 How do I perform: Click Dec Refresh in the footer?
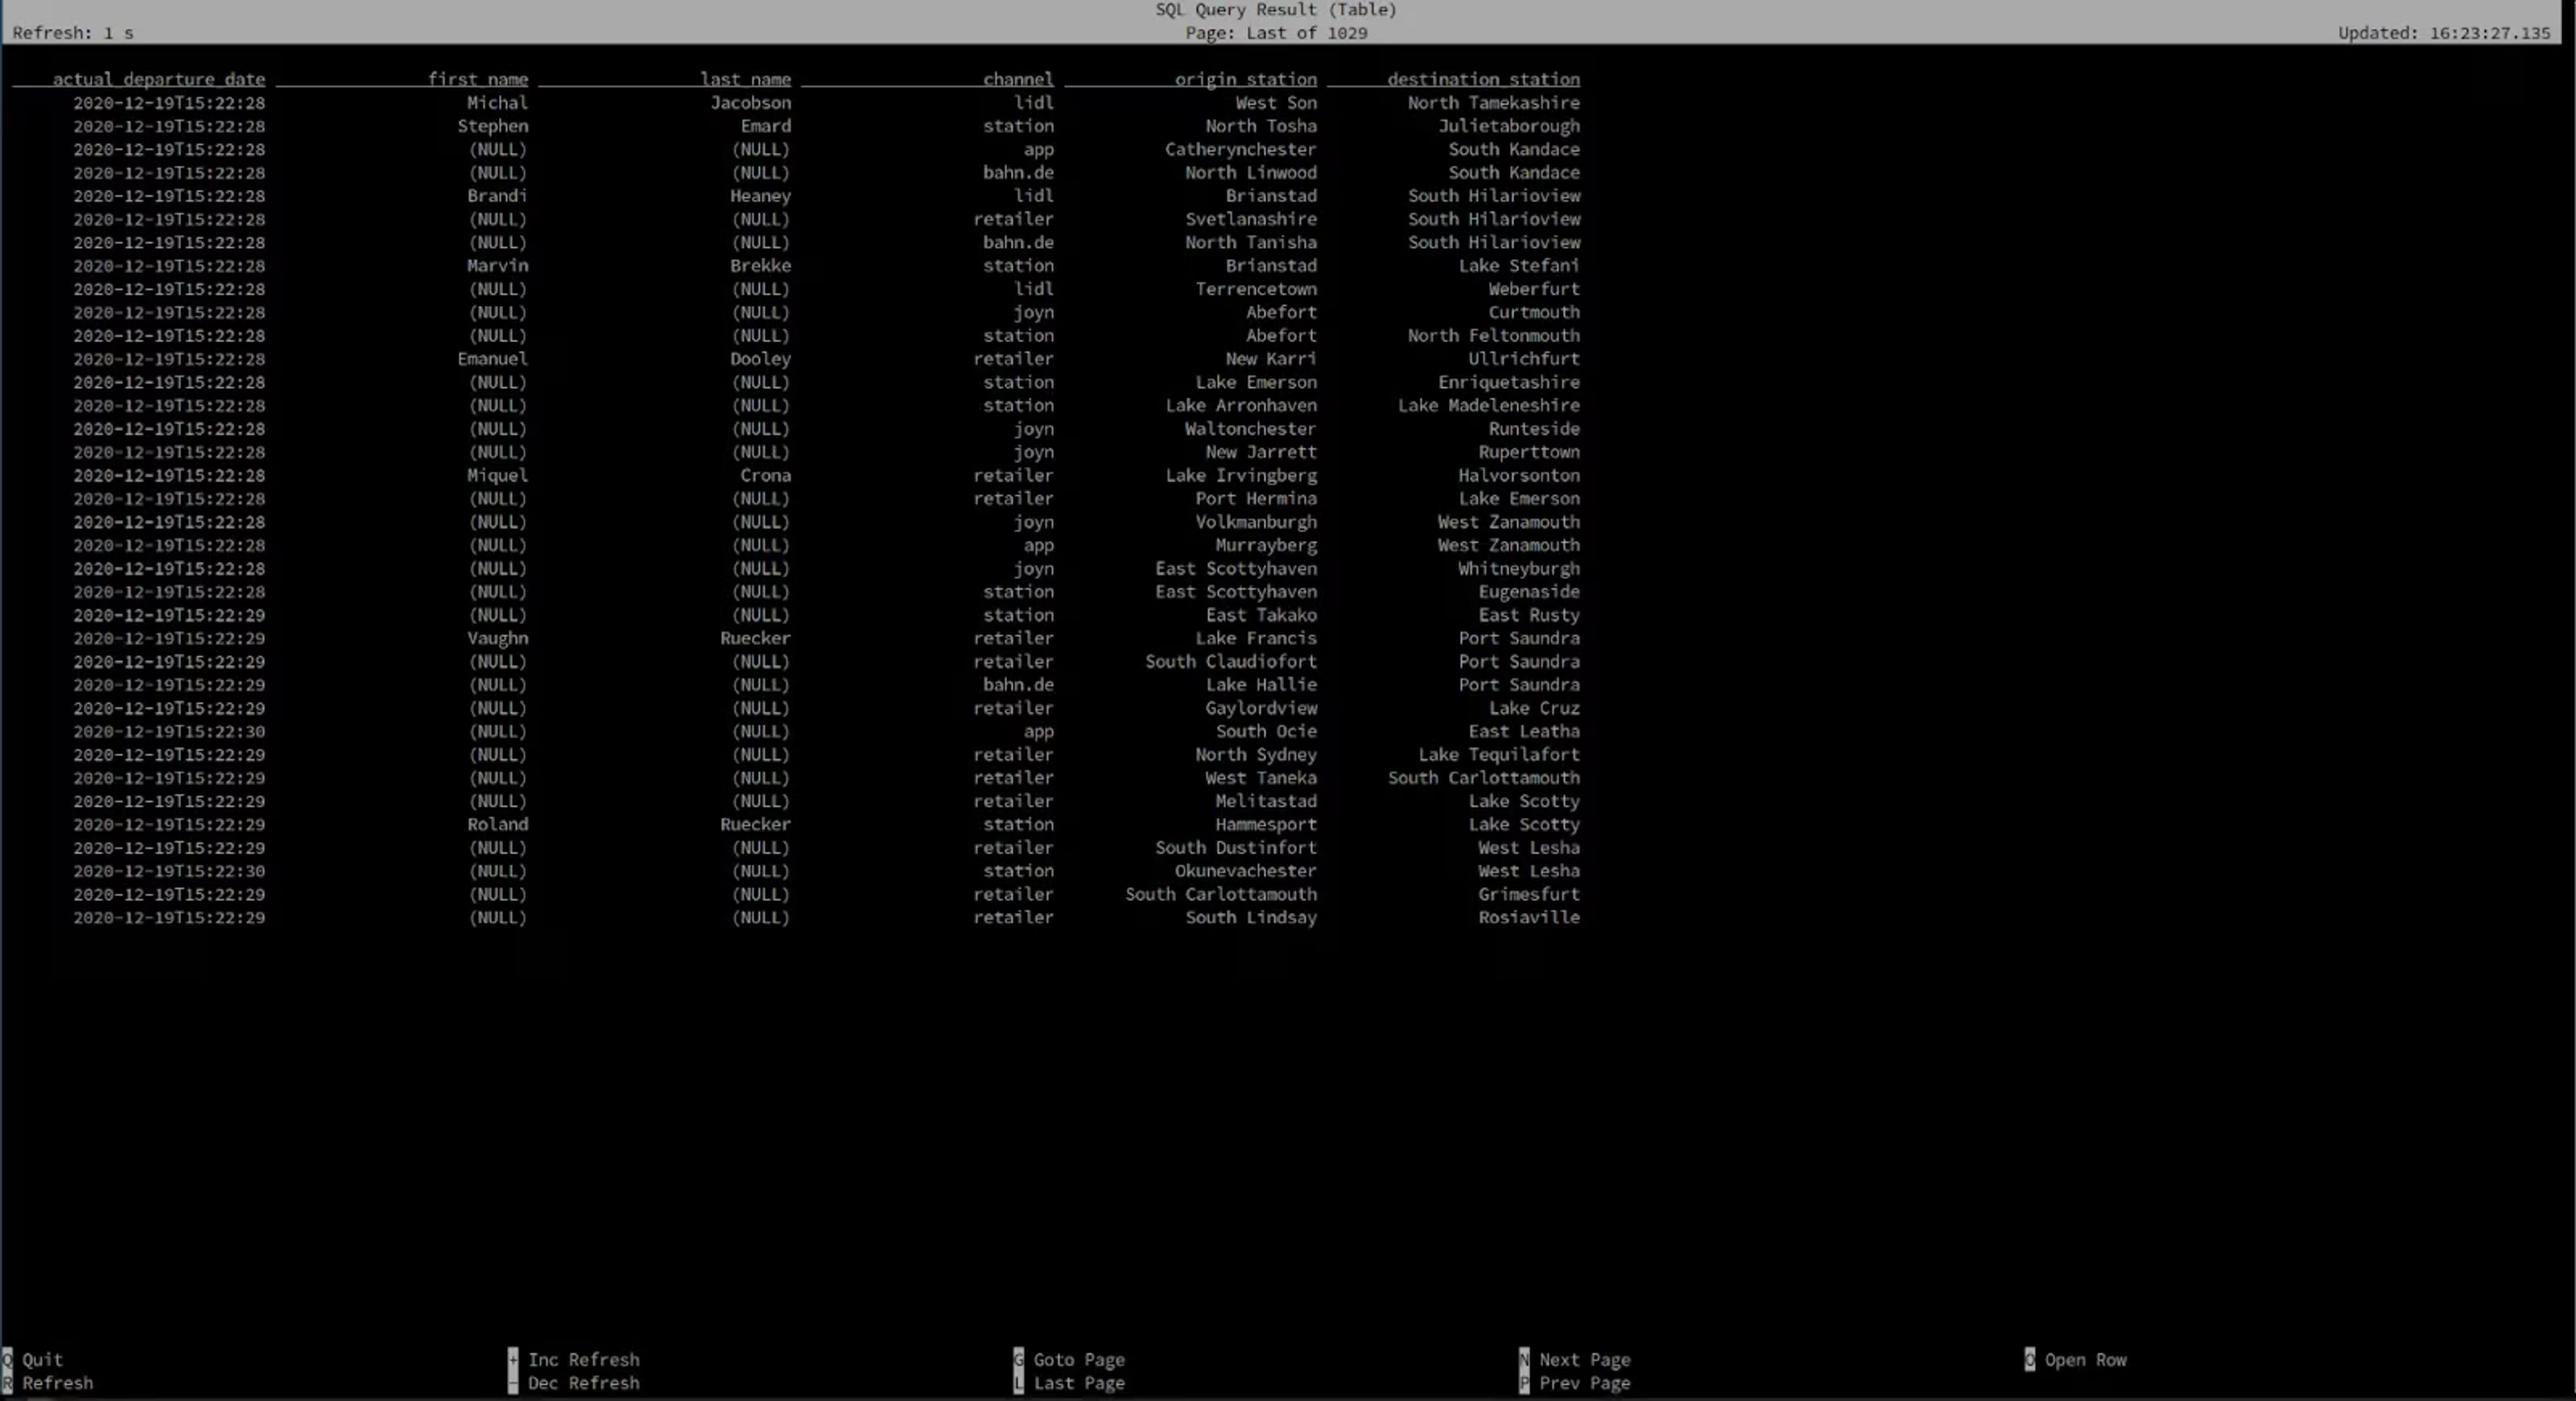[x=574, y=1383]
